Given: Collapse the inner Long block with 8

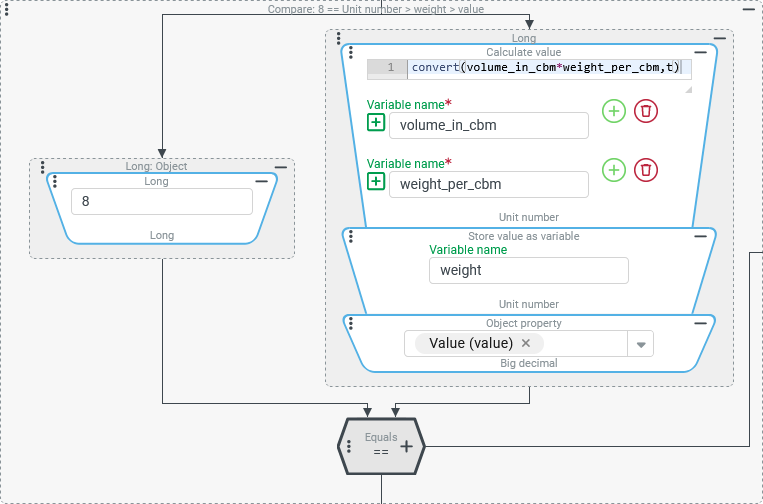Looking at the screenshot, I should click(x=261, y=181).
